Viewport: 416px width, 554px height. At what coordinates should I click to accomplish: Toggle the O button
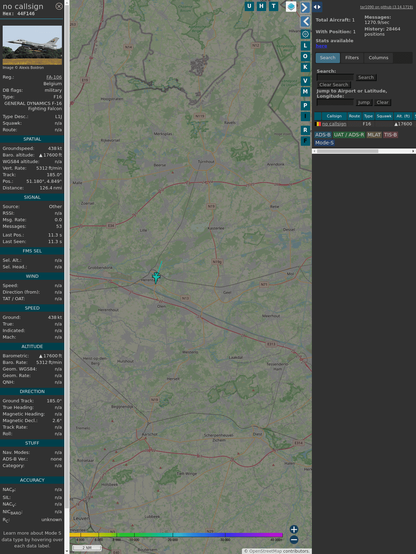tap(305, 56)
